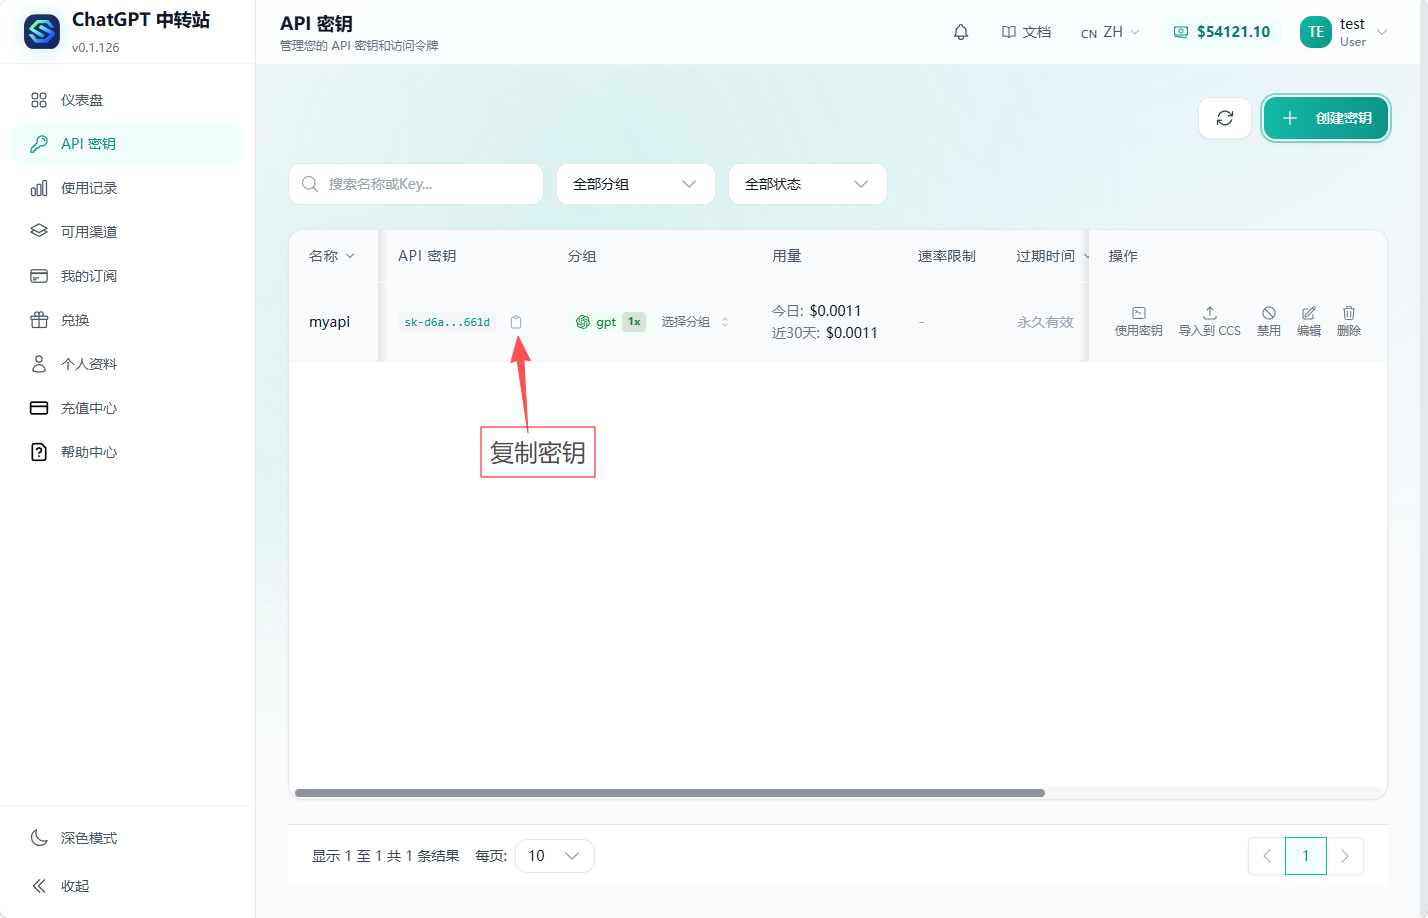Click the 1x rate multiplier badge
The height and width of the screenshot is (918, 1428).
[634, 322]
